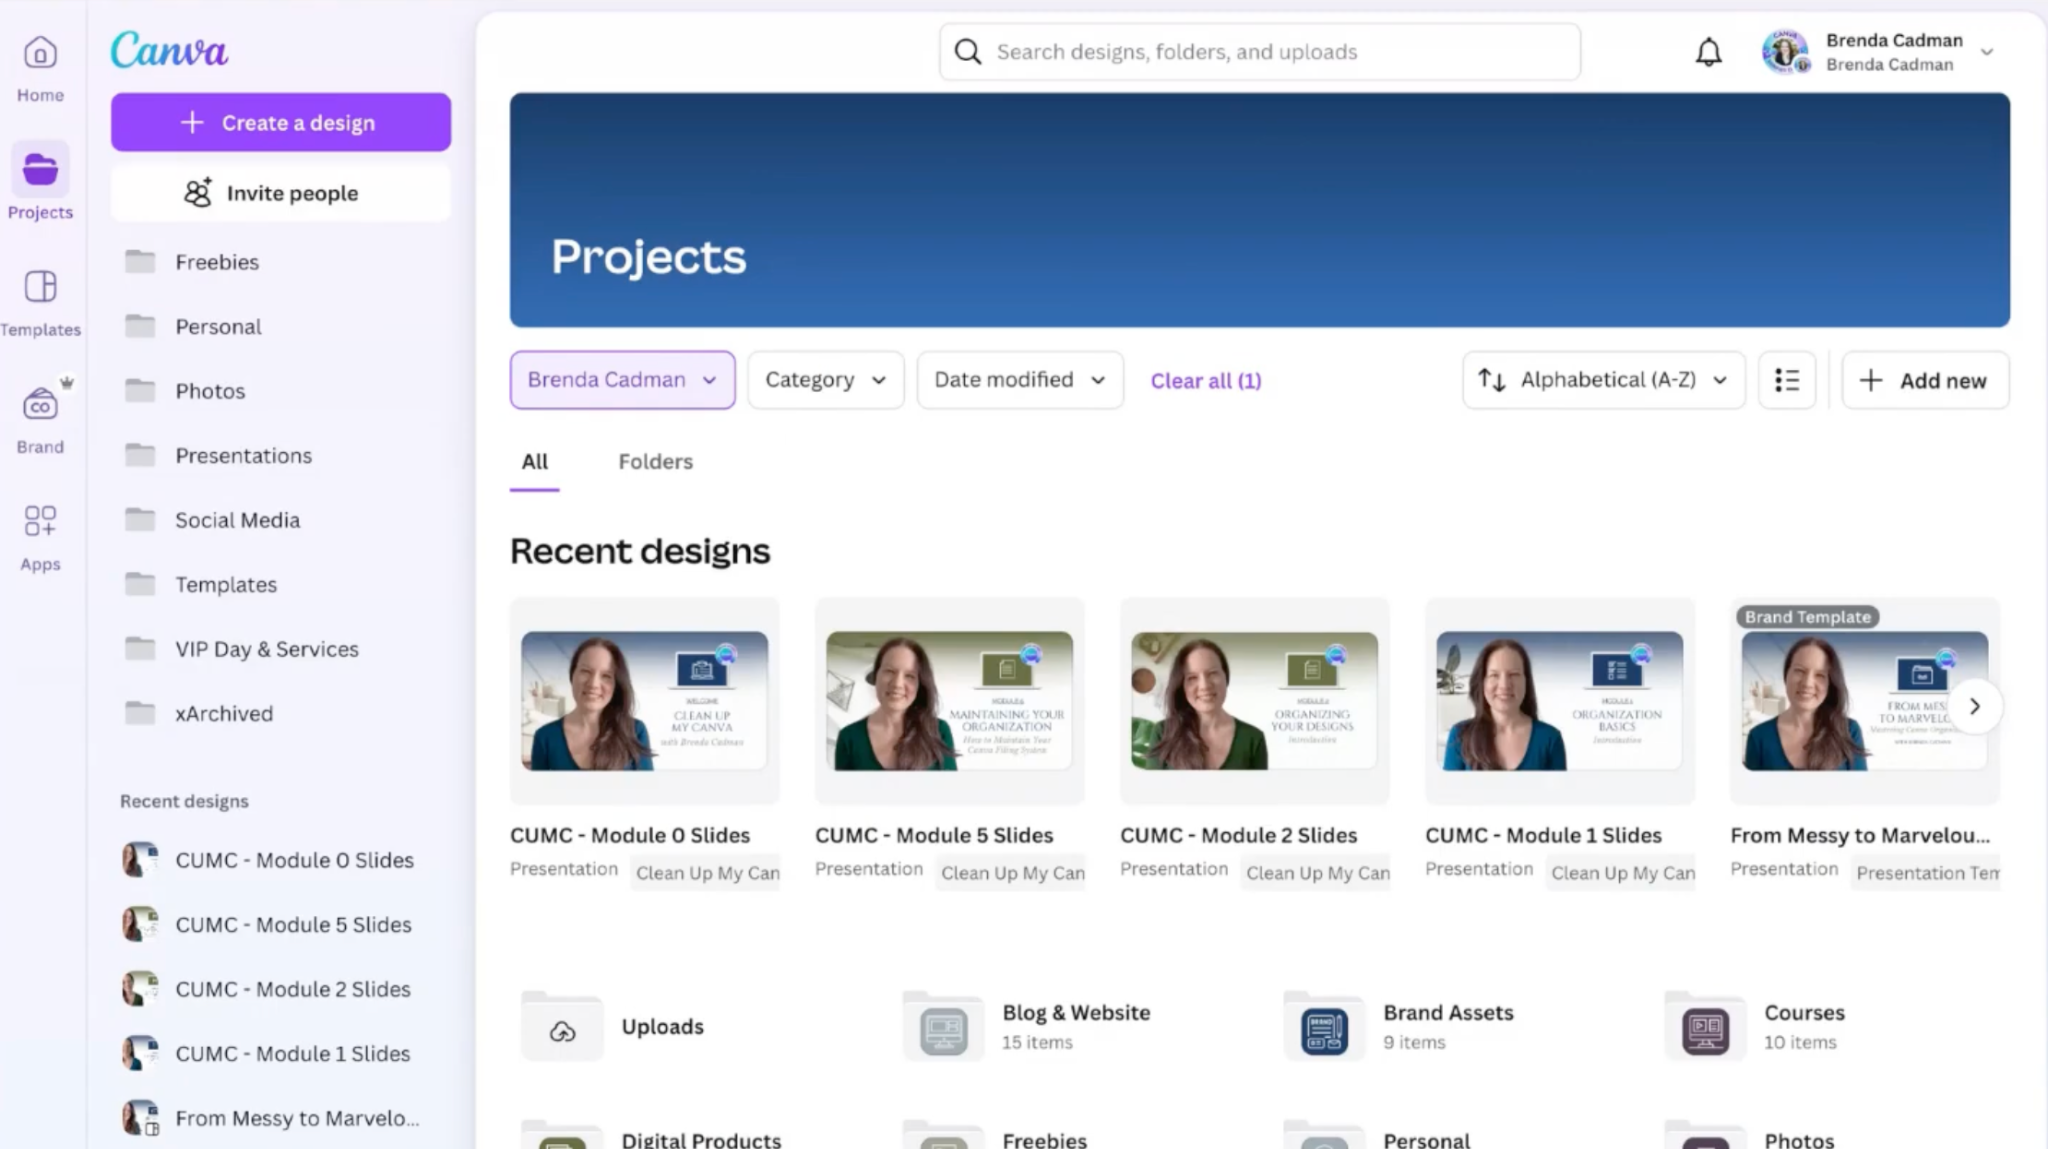This screenshot has height=1149, width=2048.
Task: Click CUMC - Module 2 Slides in sidebar
Action: [280, 989]
